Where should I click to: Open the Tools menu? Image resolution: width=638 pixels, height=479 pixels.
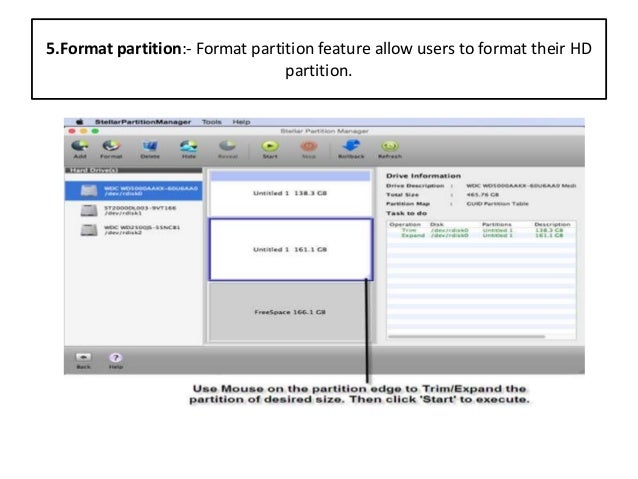click(212, 122)
